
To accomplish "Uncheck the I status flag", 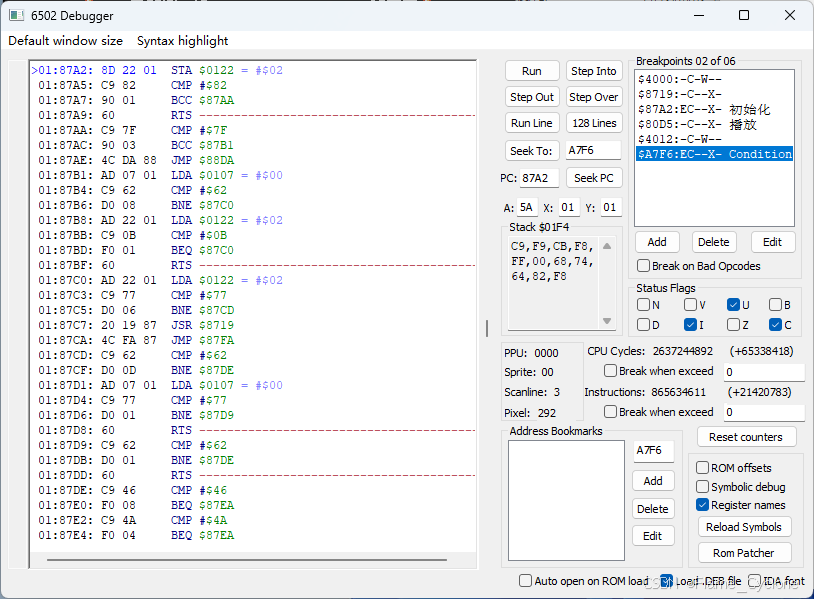I will (x=690, y=324).
